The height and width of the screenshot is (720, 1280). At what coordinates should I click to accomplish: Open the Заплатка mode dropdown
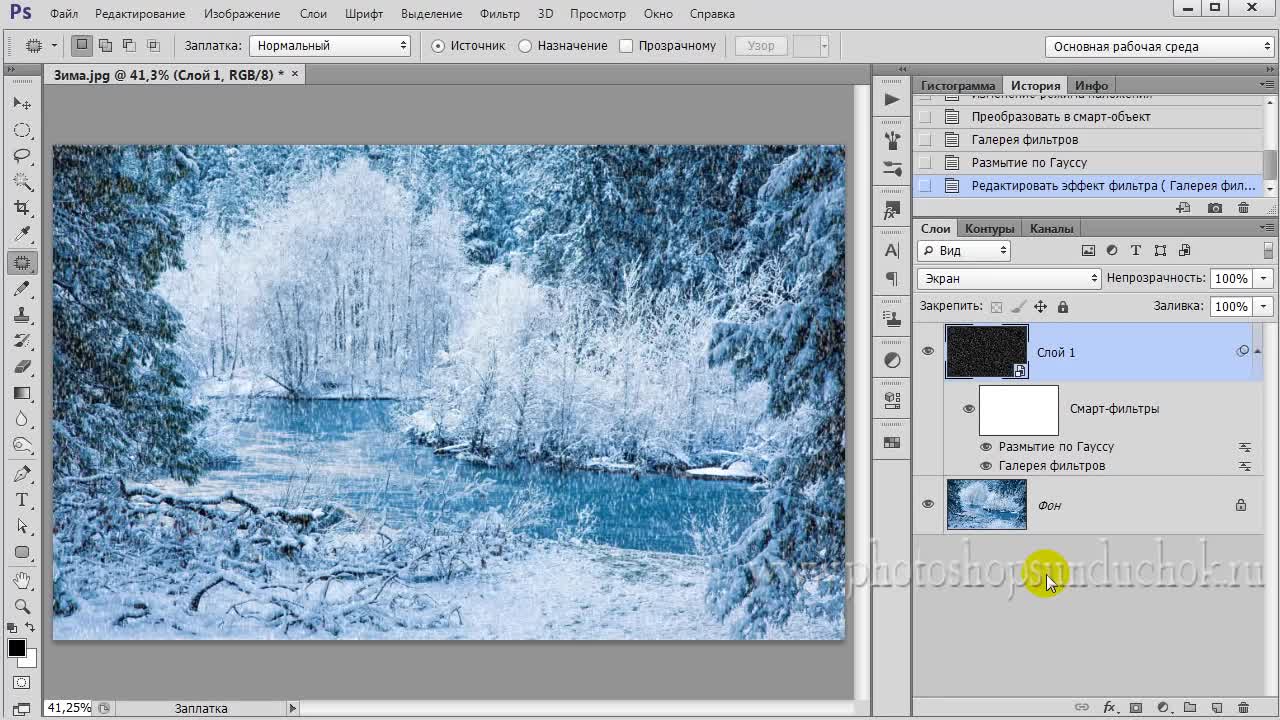[x=330, y=46]
